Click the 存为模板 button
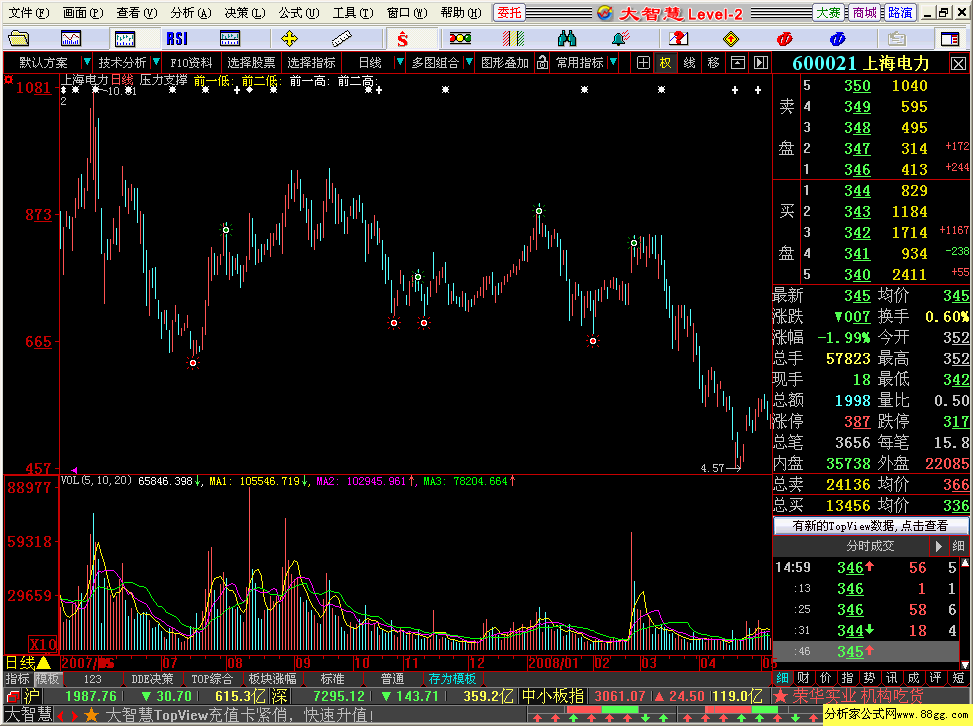The image size is (973, 726). point(452,679)
